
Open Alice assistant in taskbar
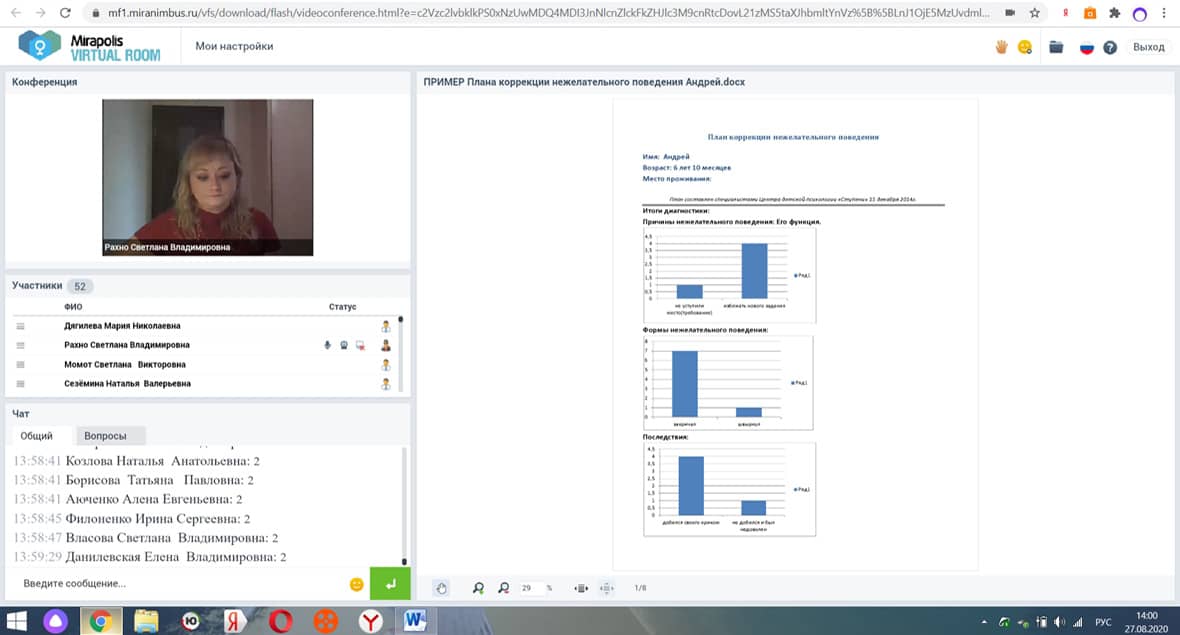pos(55,621)
